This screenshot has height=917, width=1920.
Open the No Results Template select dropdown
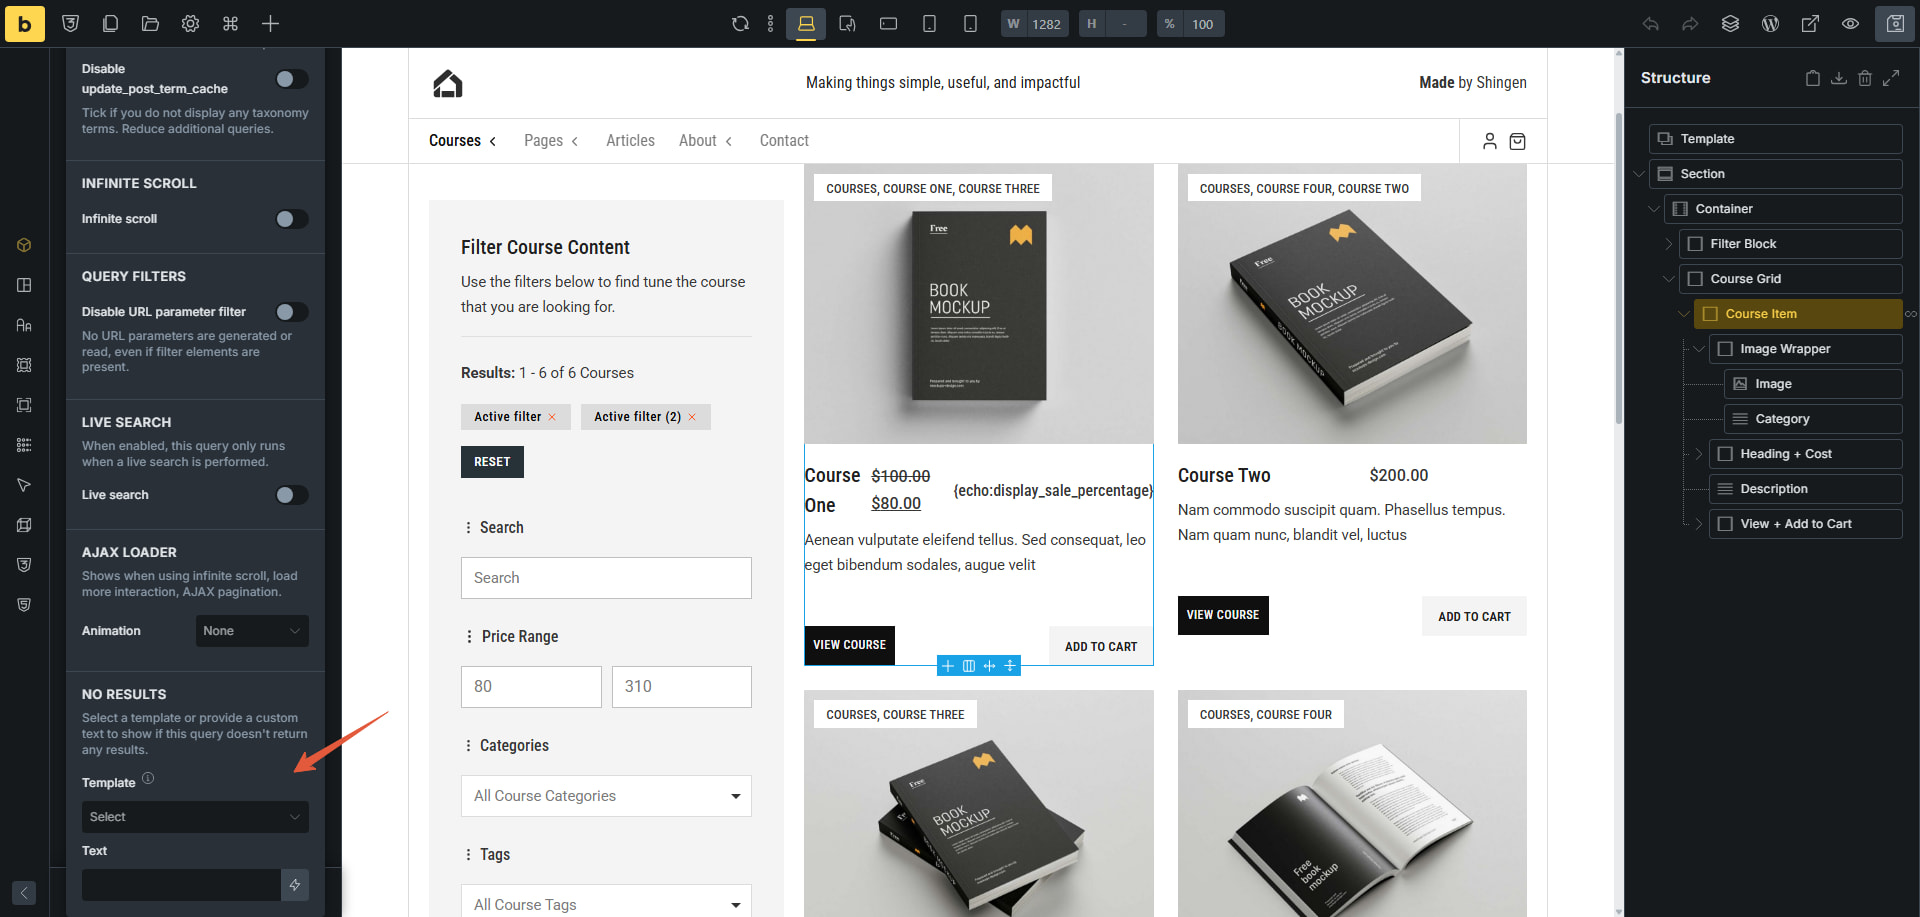click(x=195, y=817)
